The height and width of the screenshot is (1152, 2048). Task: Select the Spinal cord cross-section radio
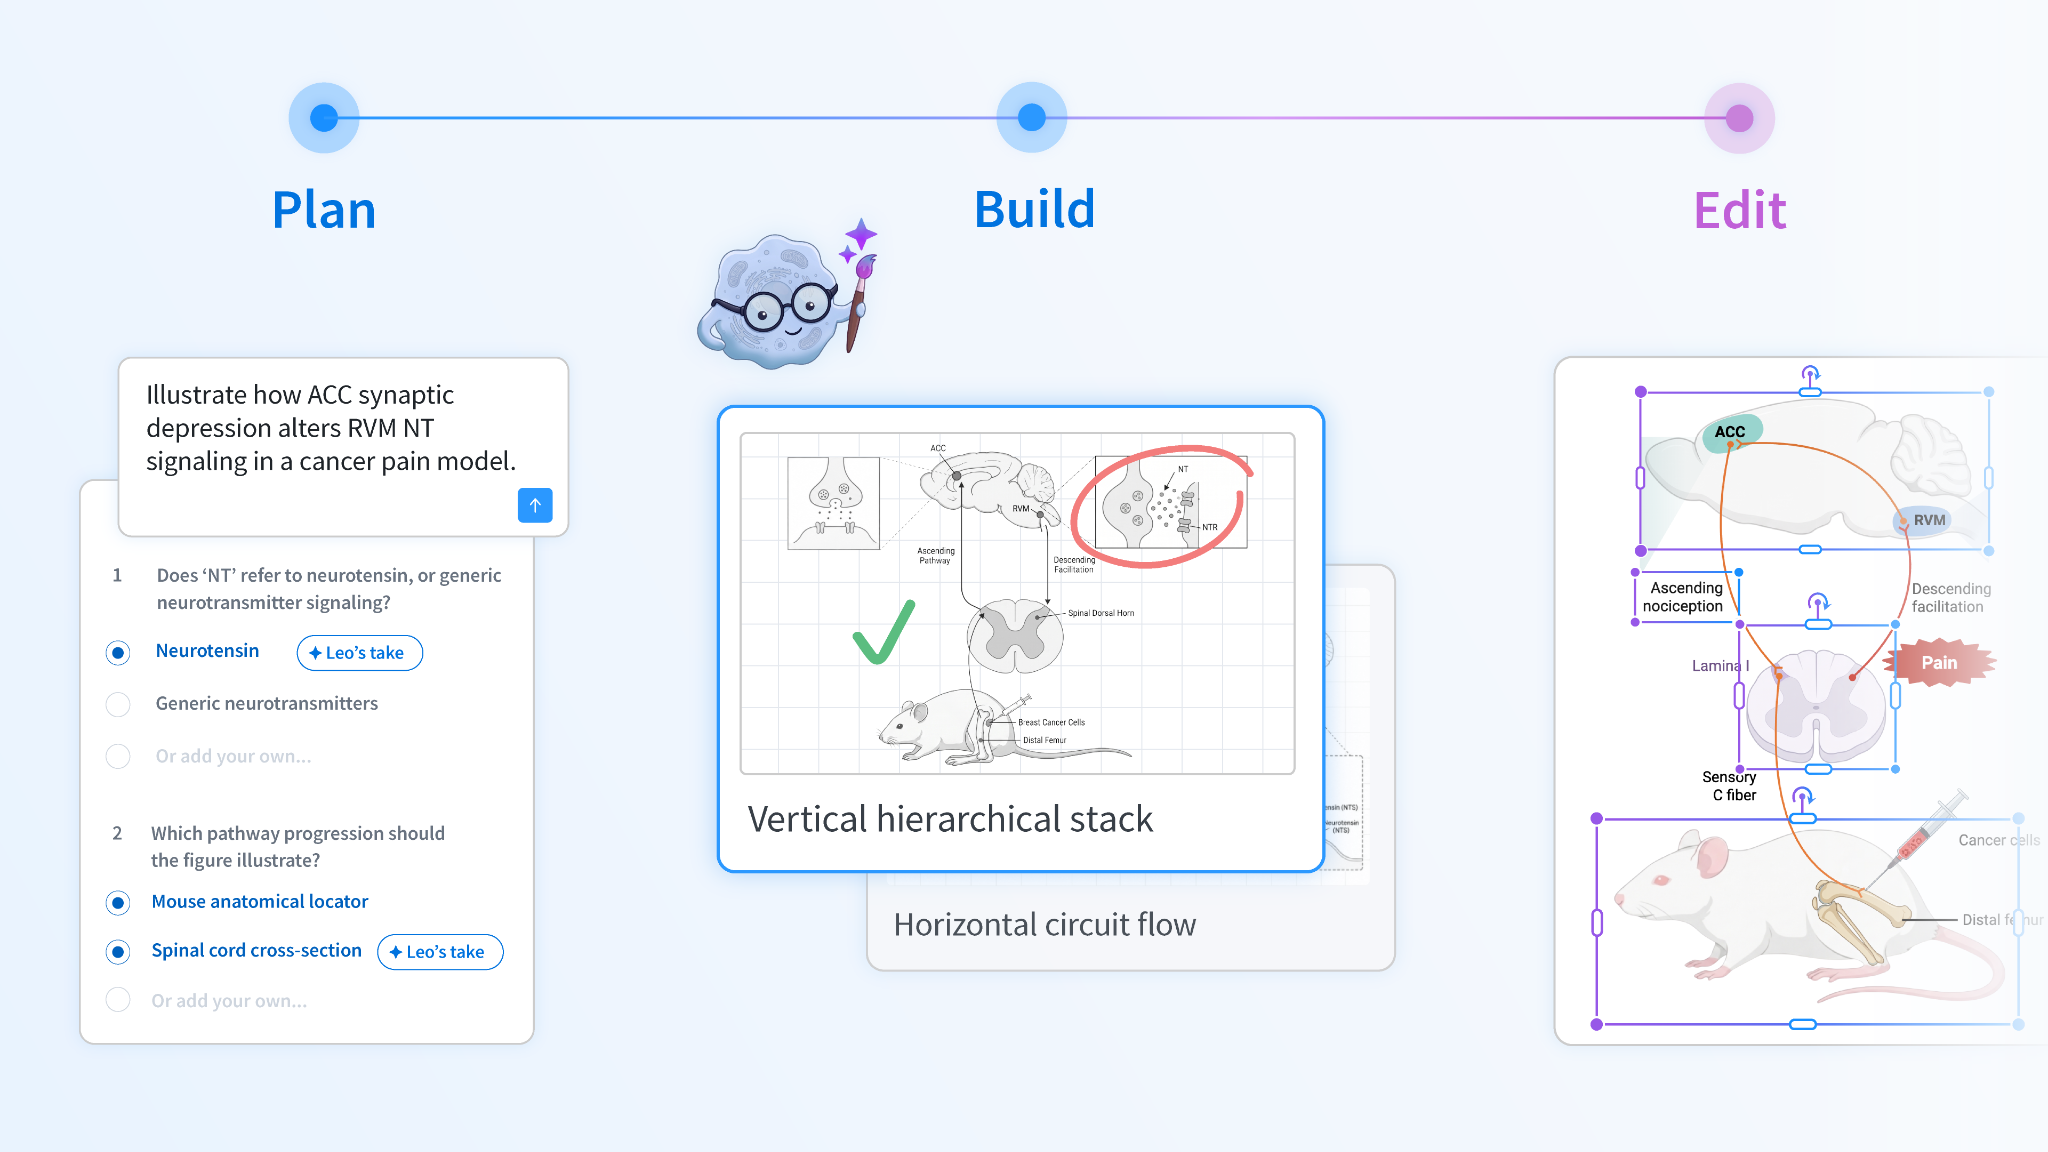point(118,951)
